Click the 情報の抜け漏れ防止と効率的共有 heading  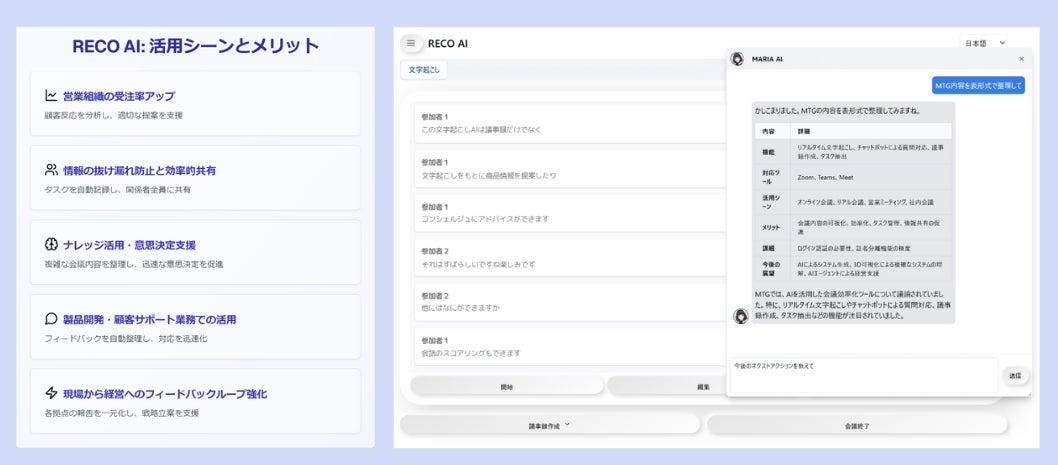point(140,171)
